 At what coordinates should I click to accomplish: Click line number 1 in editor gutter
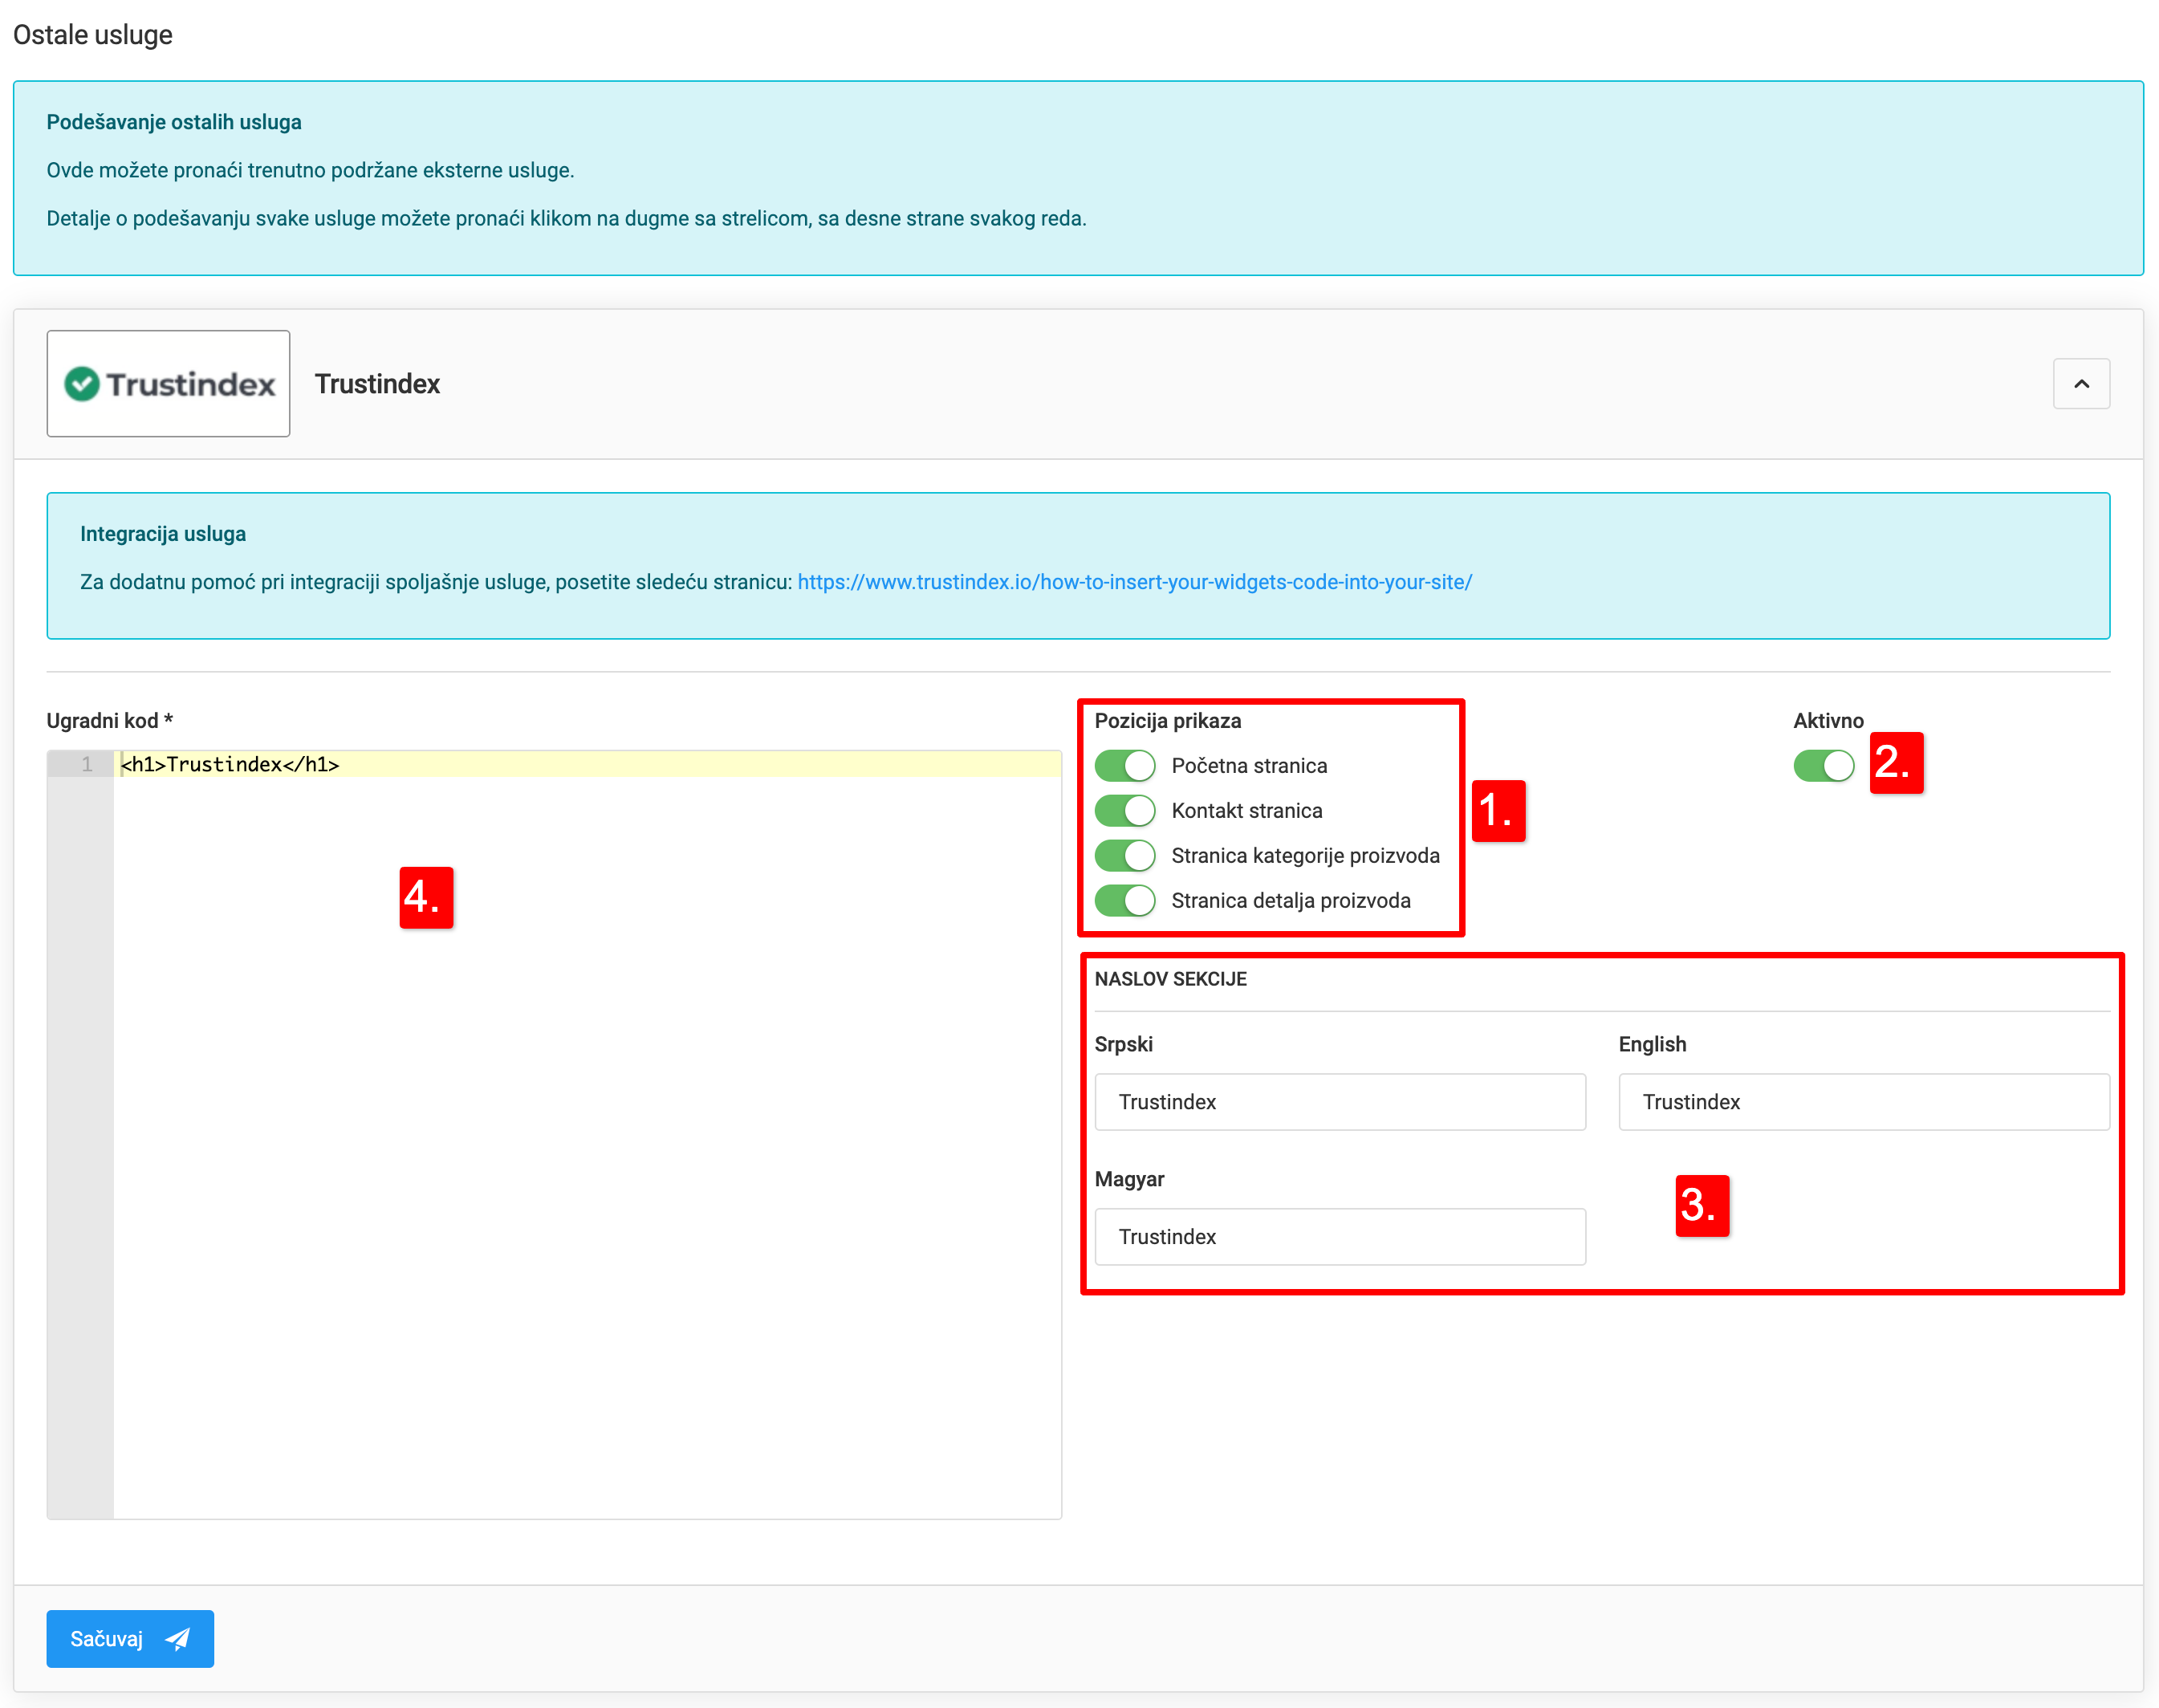click(87, 765)
